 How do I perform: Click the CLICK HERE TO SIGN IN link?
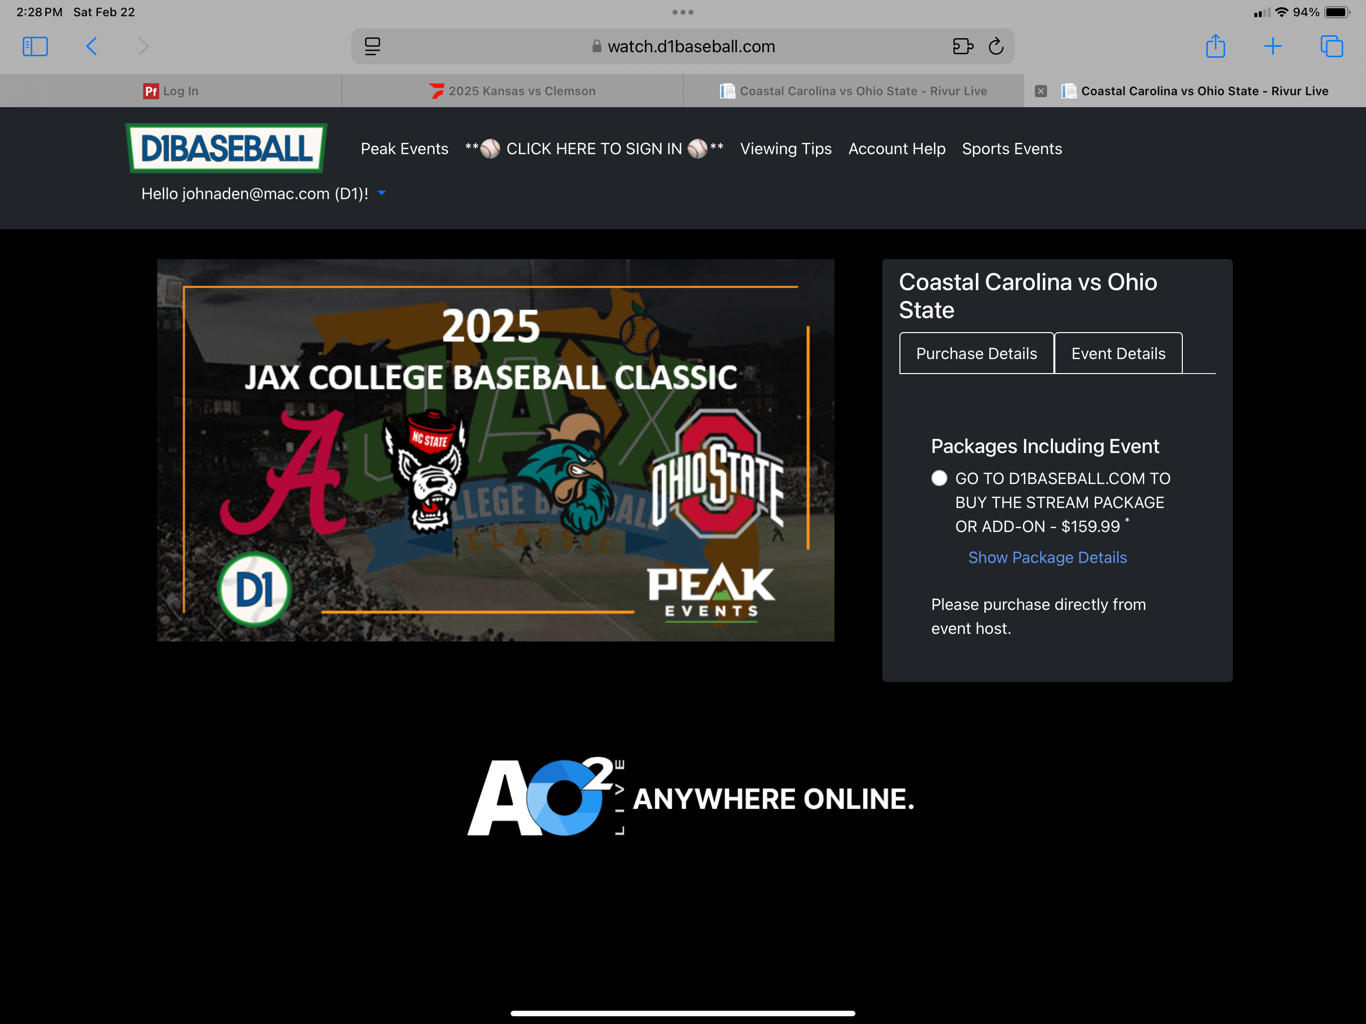[594, 149]
